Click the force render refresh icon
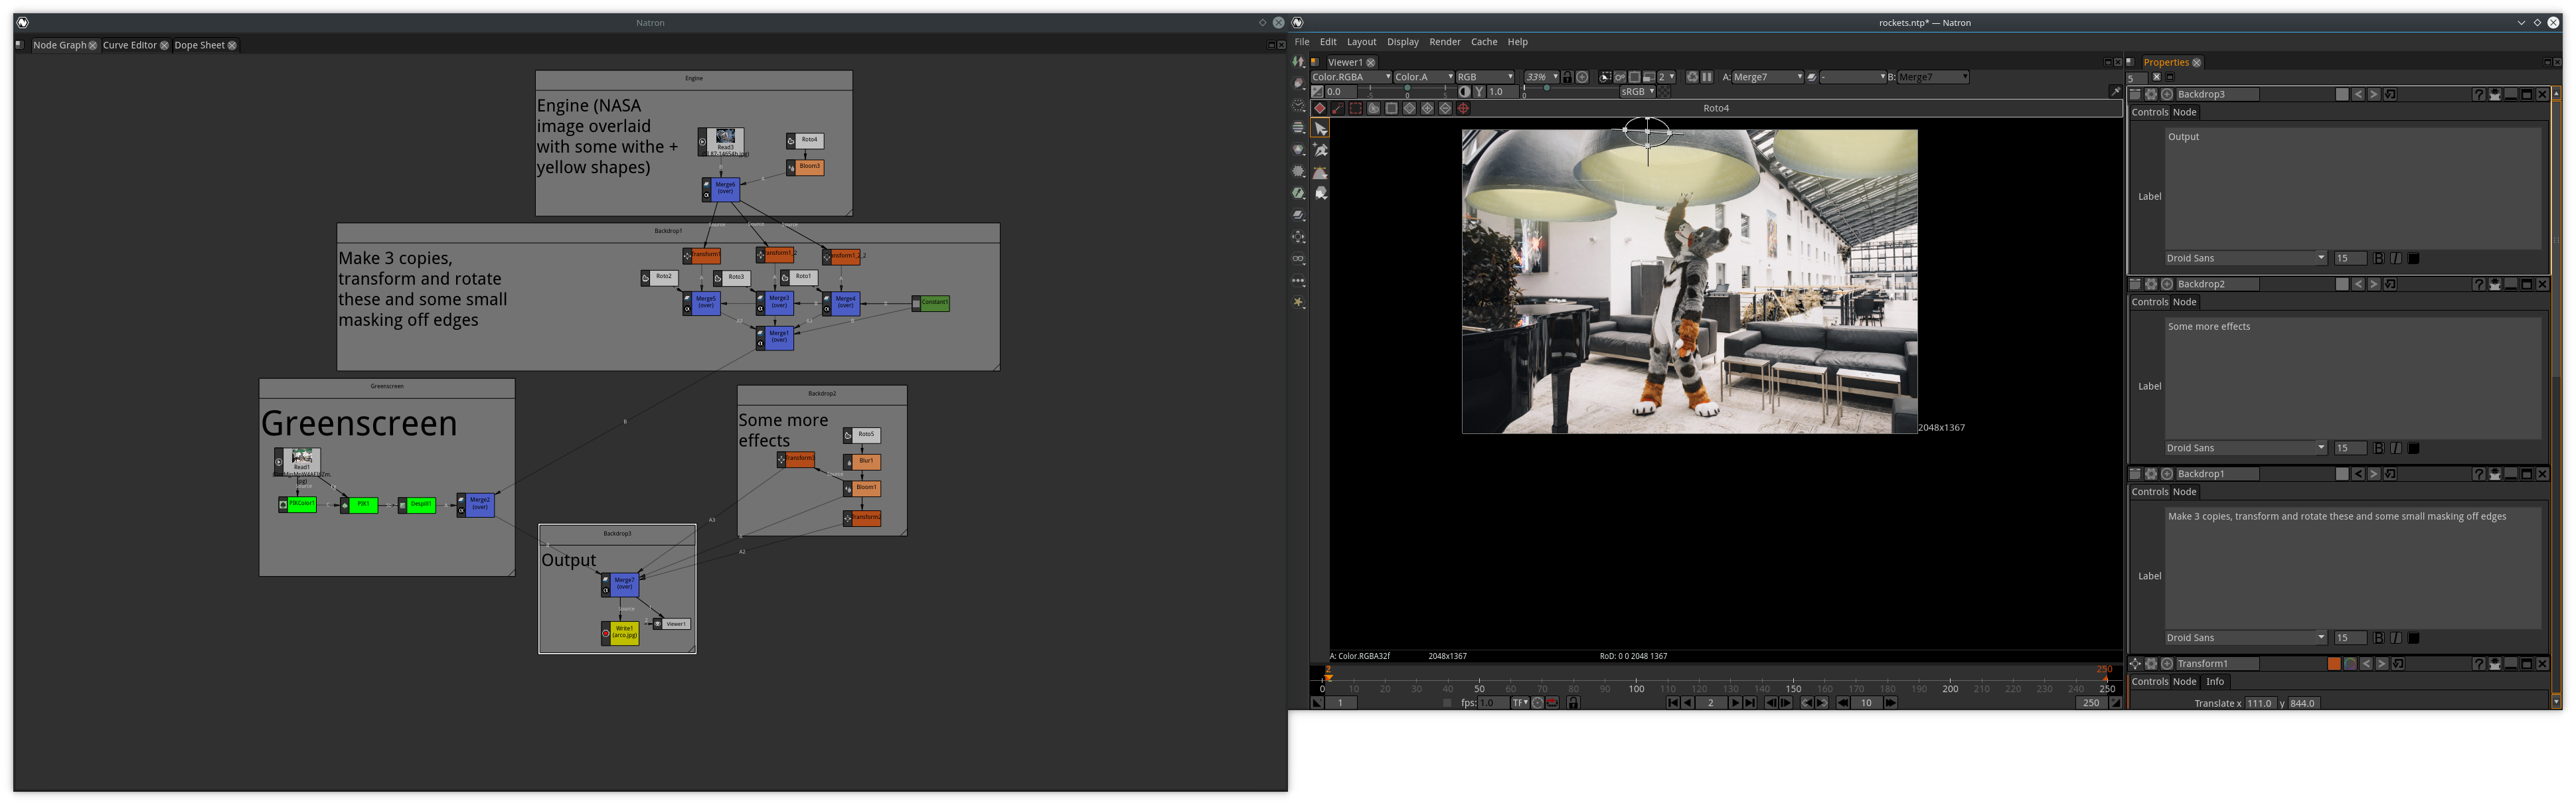This screenshot has width=2576, height=805. pos(1692,77)
